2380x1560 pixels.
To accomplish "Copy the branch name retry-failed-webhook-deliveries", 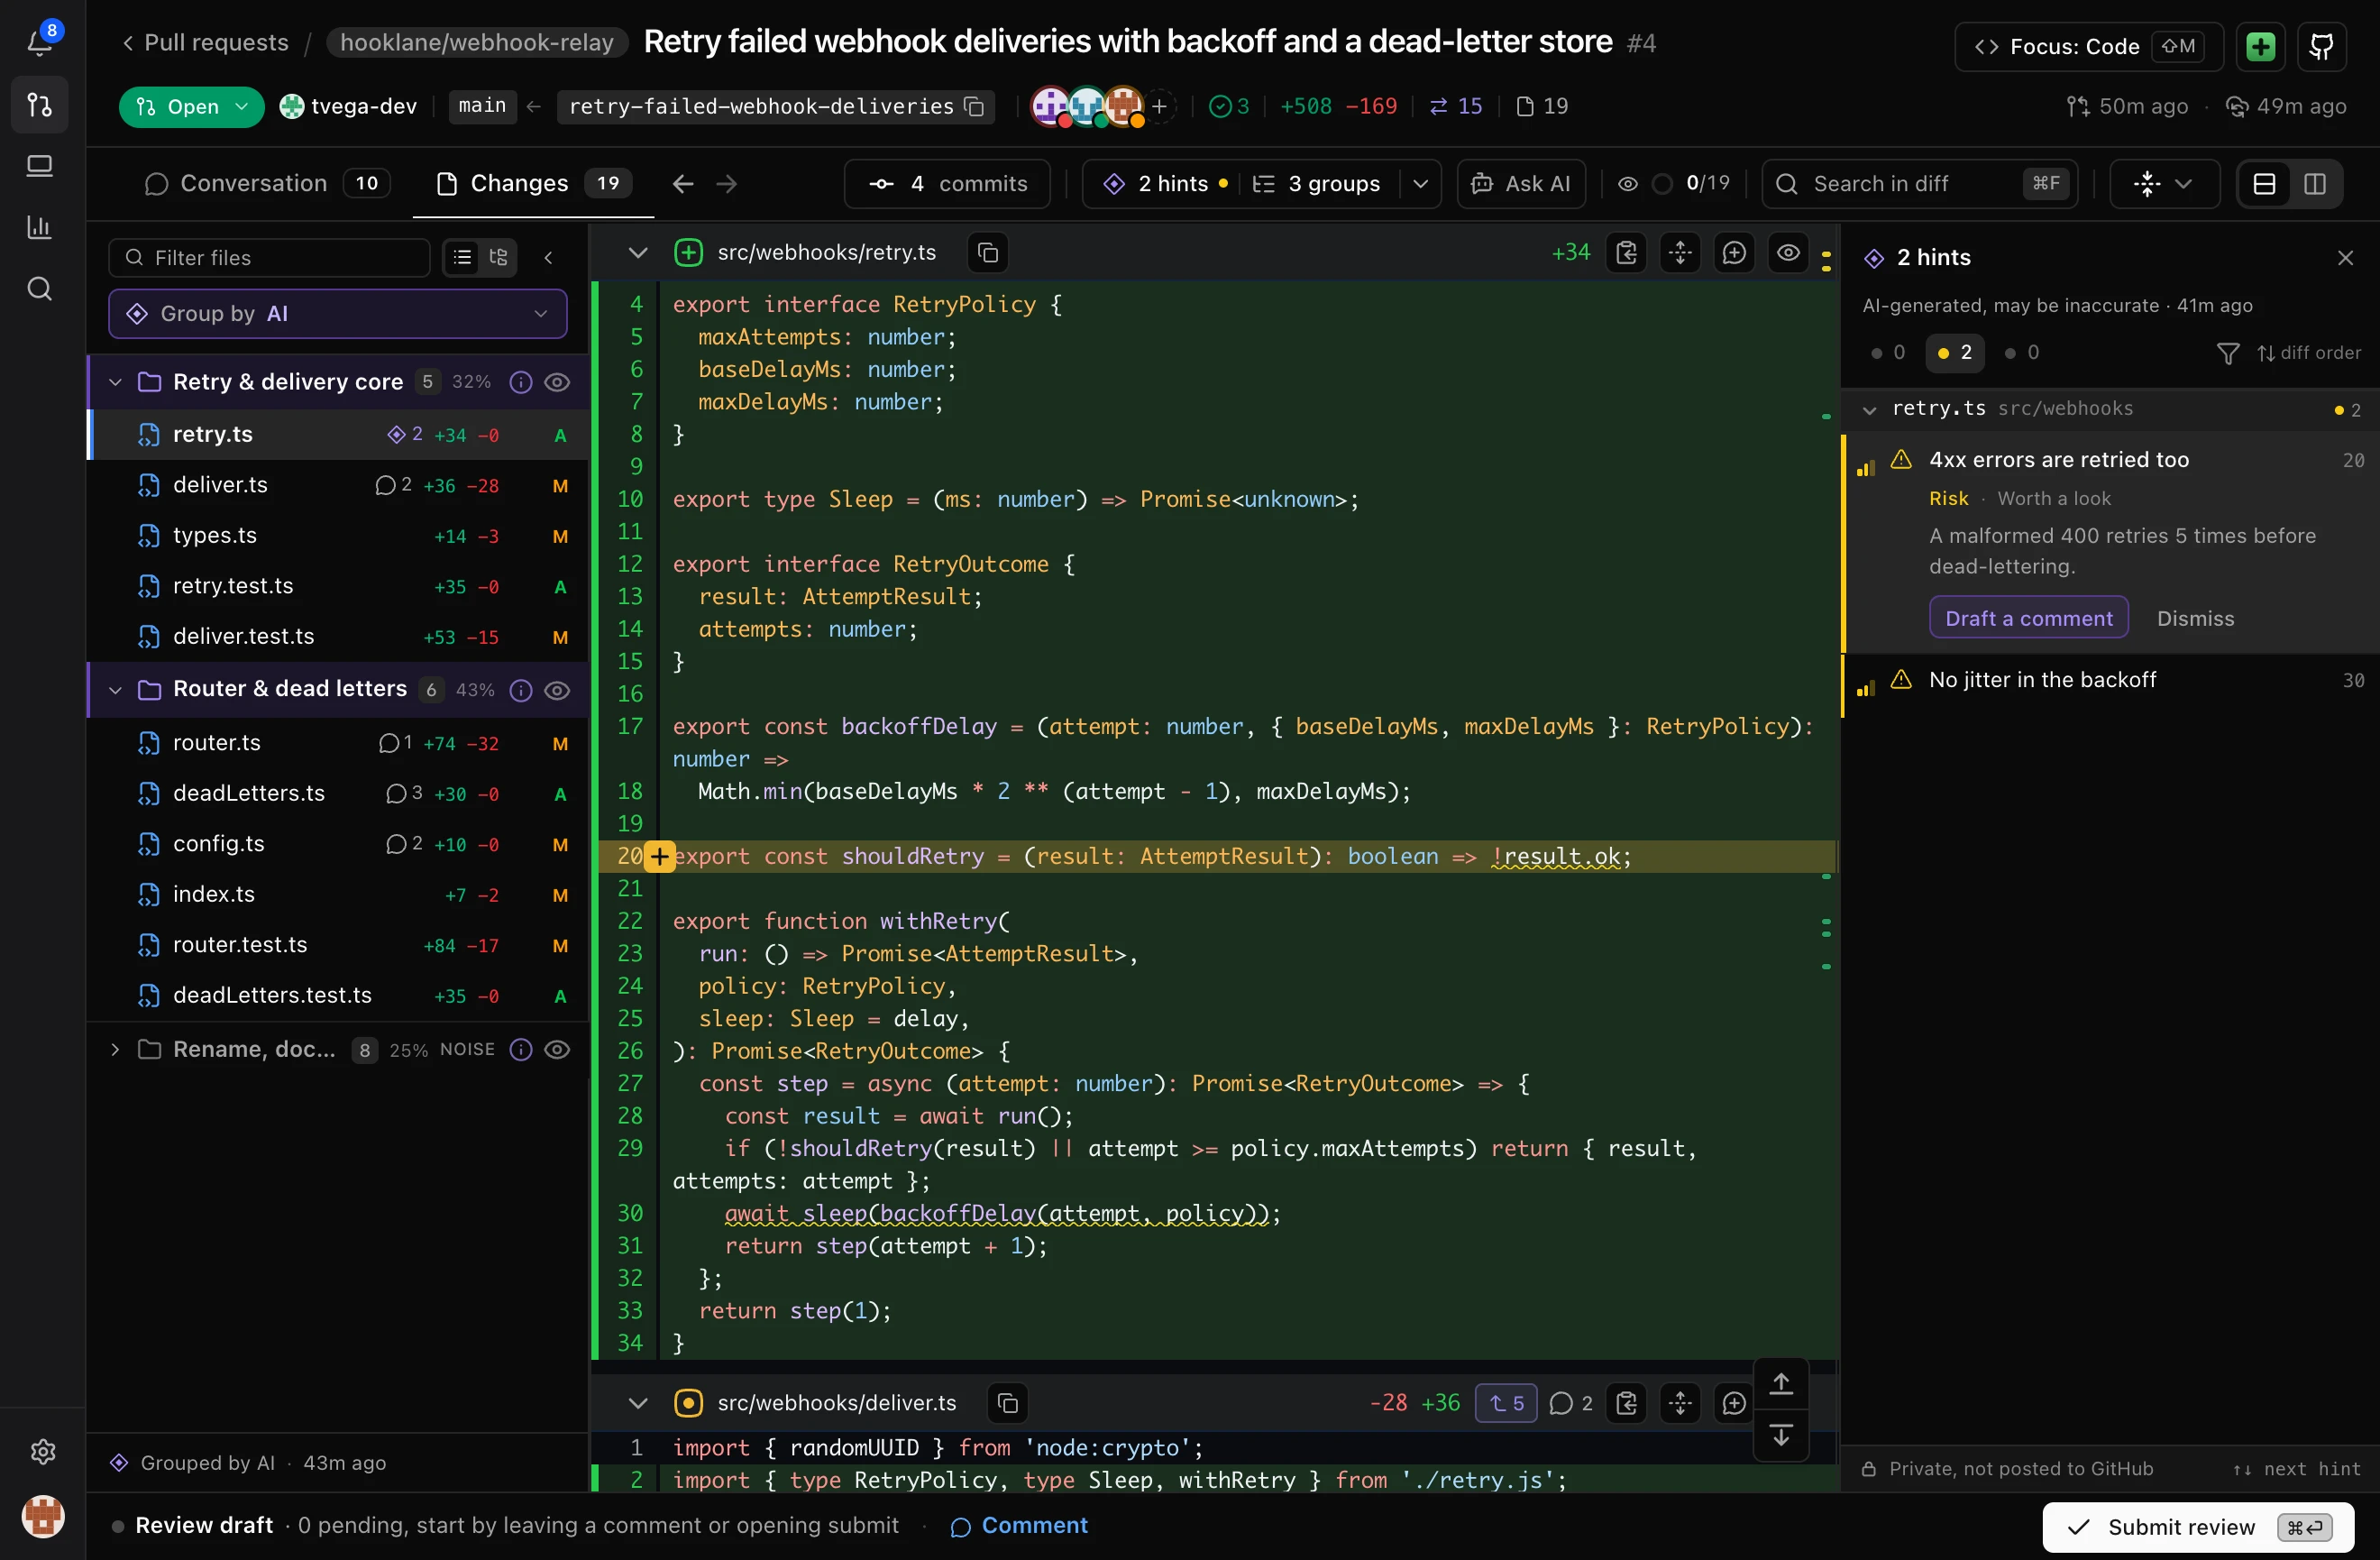I will point(975,106).
